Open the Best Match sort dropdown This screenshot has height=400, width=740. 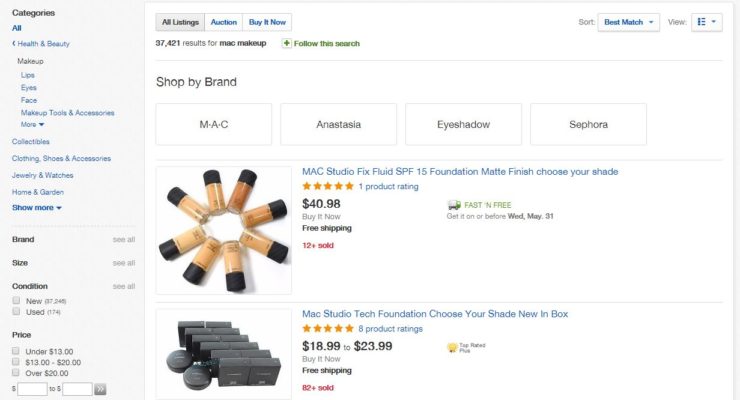(x=628, y=22)
